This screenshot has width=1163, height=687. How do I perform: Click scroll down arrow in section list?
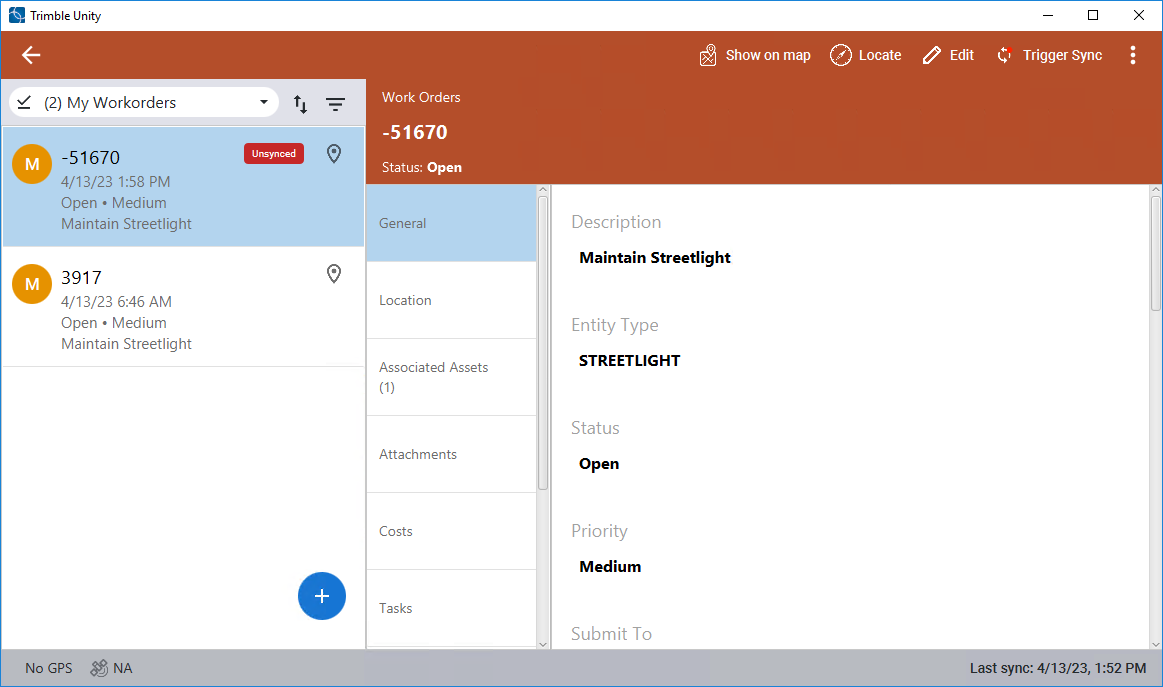click(x=543, y=643)
